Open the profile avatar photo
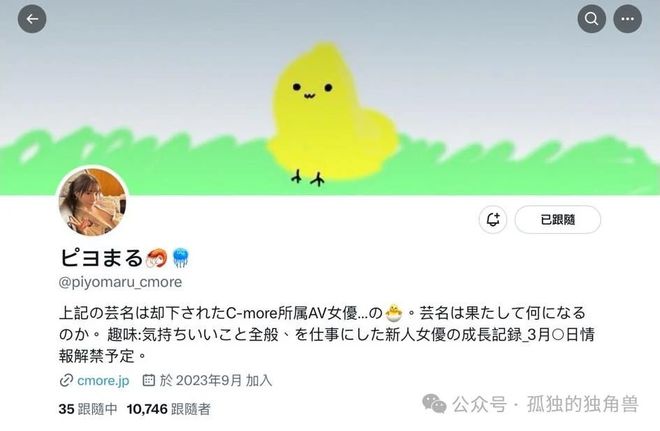The width and height of the screenshot is (660, 431). point(92,201)
